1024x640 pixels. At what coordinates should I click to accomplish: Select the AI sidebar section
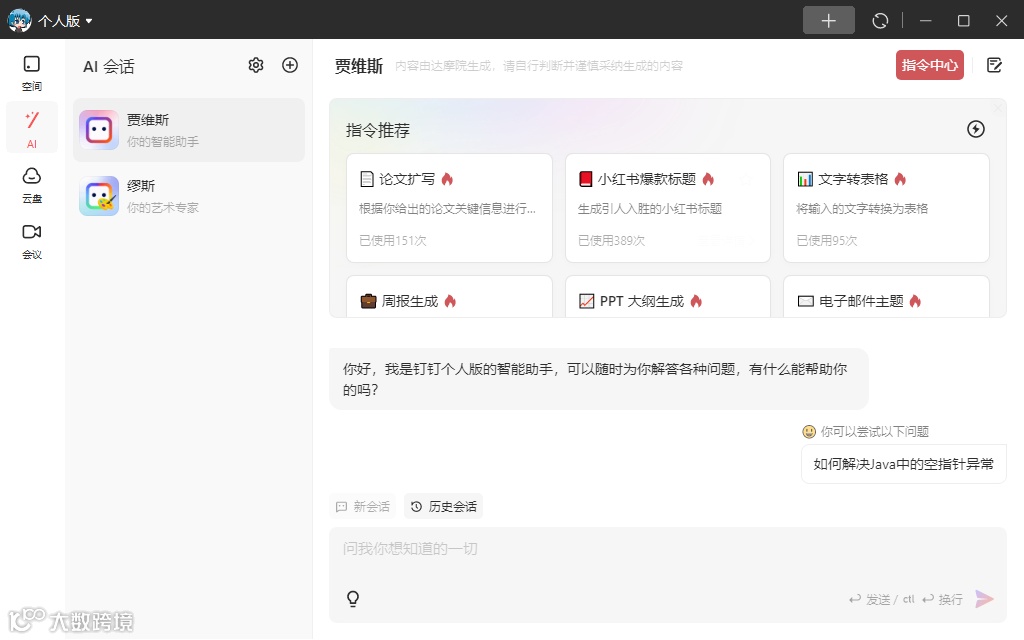(x=31, y=128)
